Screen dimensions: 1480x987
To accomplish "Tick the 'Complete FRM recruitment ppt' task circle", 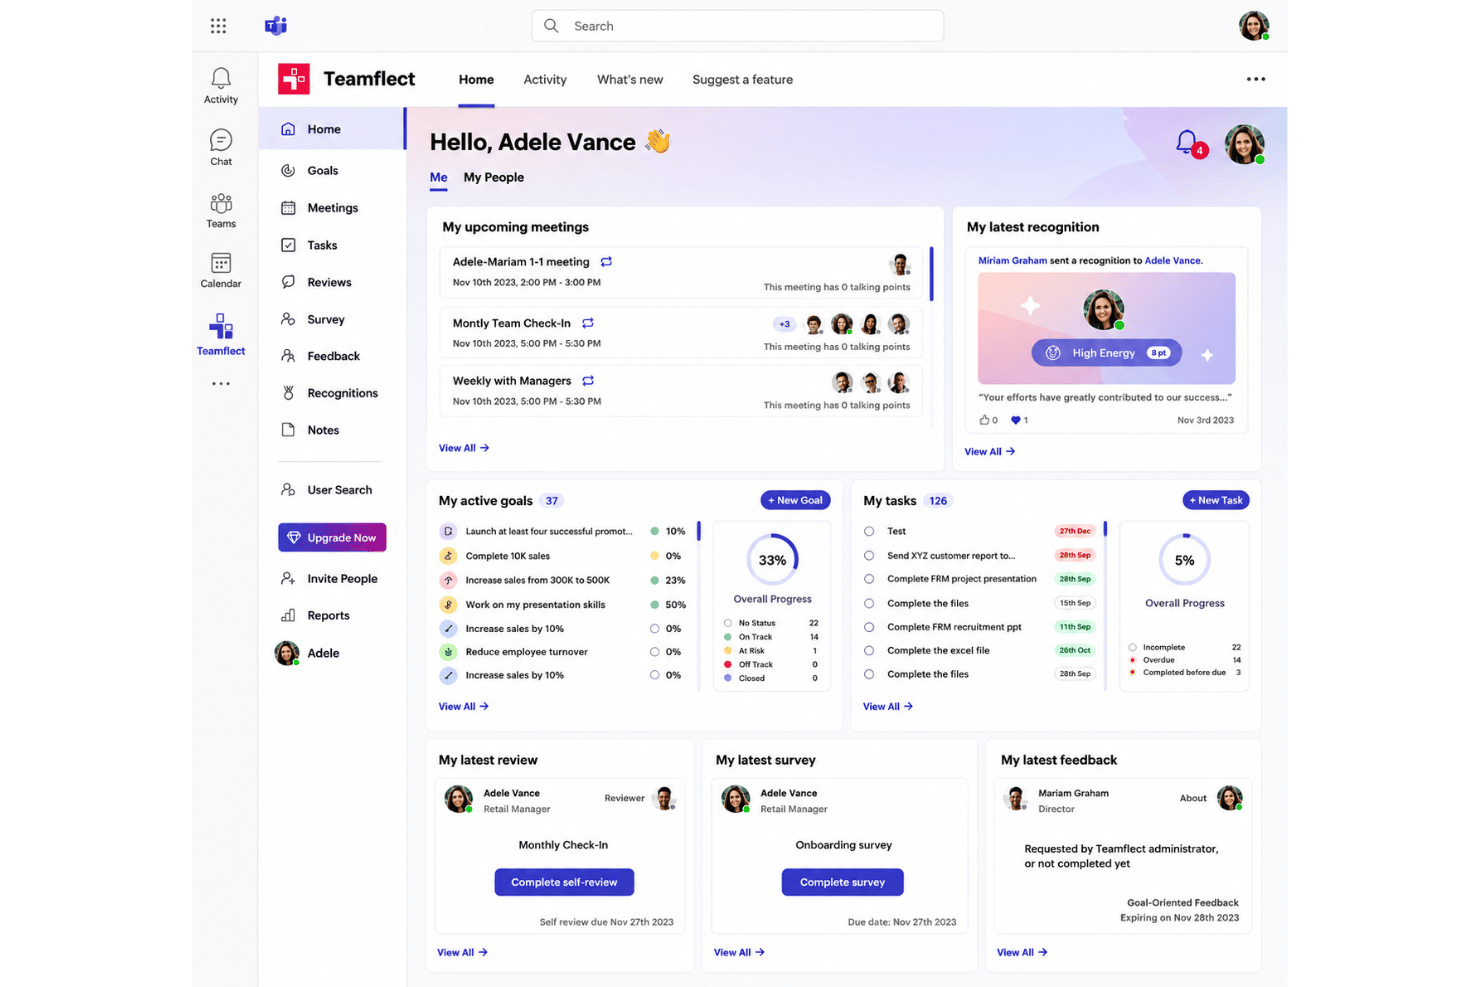I will (x=869, y=627).
